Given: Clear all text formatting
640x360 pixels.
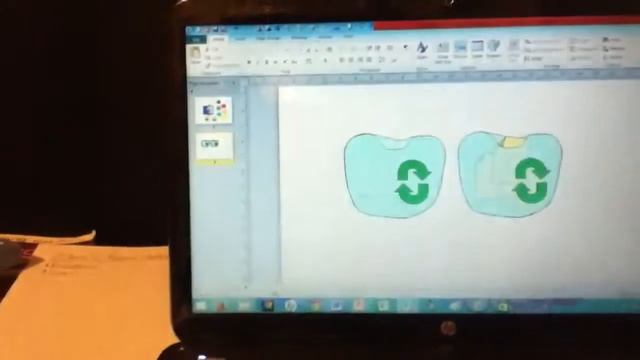Looking at the screenshot, I should pyautogui.click(x=329, y=49).
